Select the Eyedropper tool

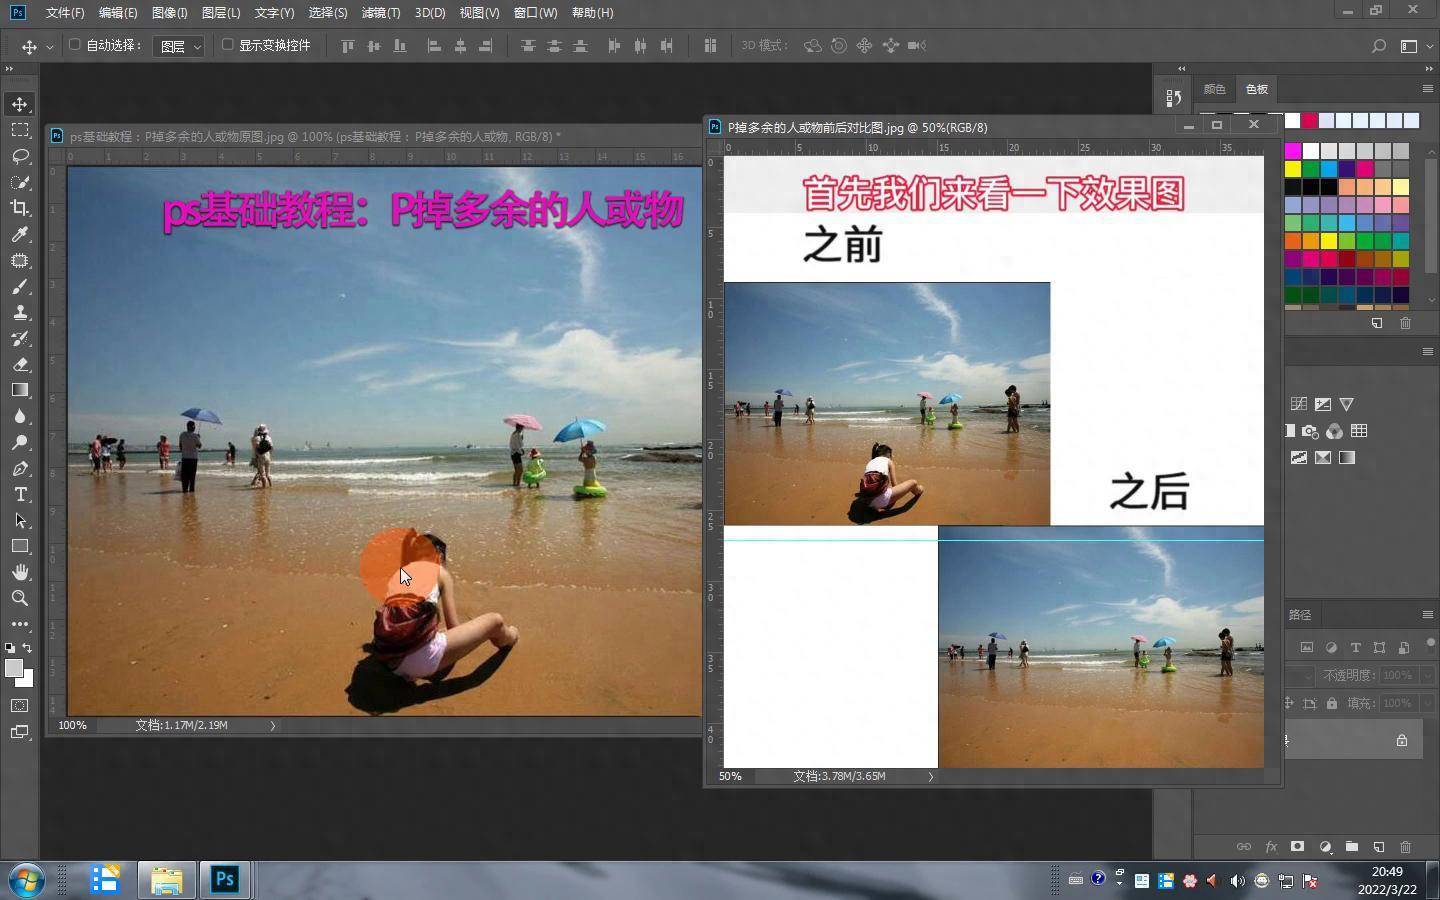coord(20,234)
